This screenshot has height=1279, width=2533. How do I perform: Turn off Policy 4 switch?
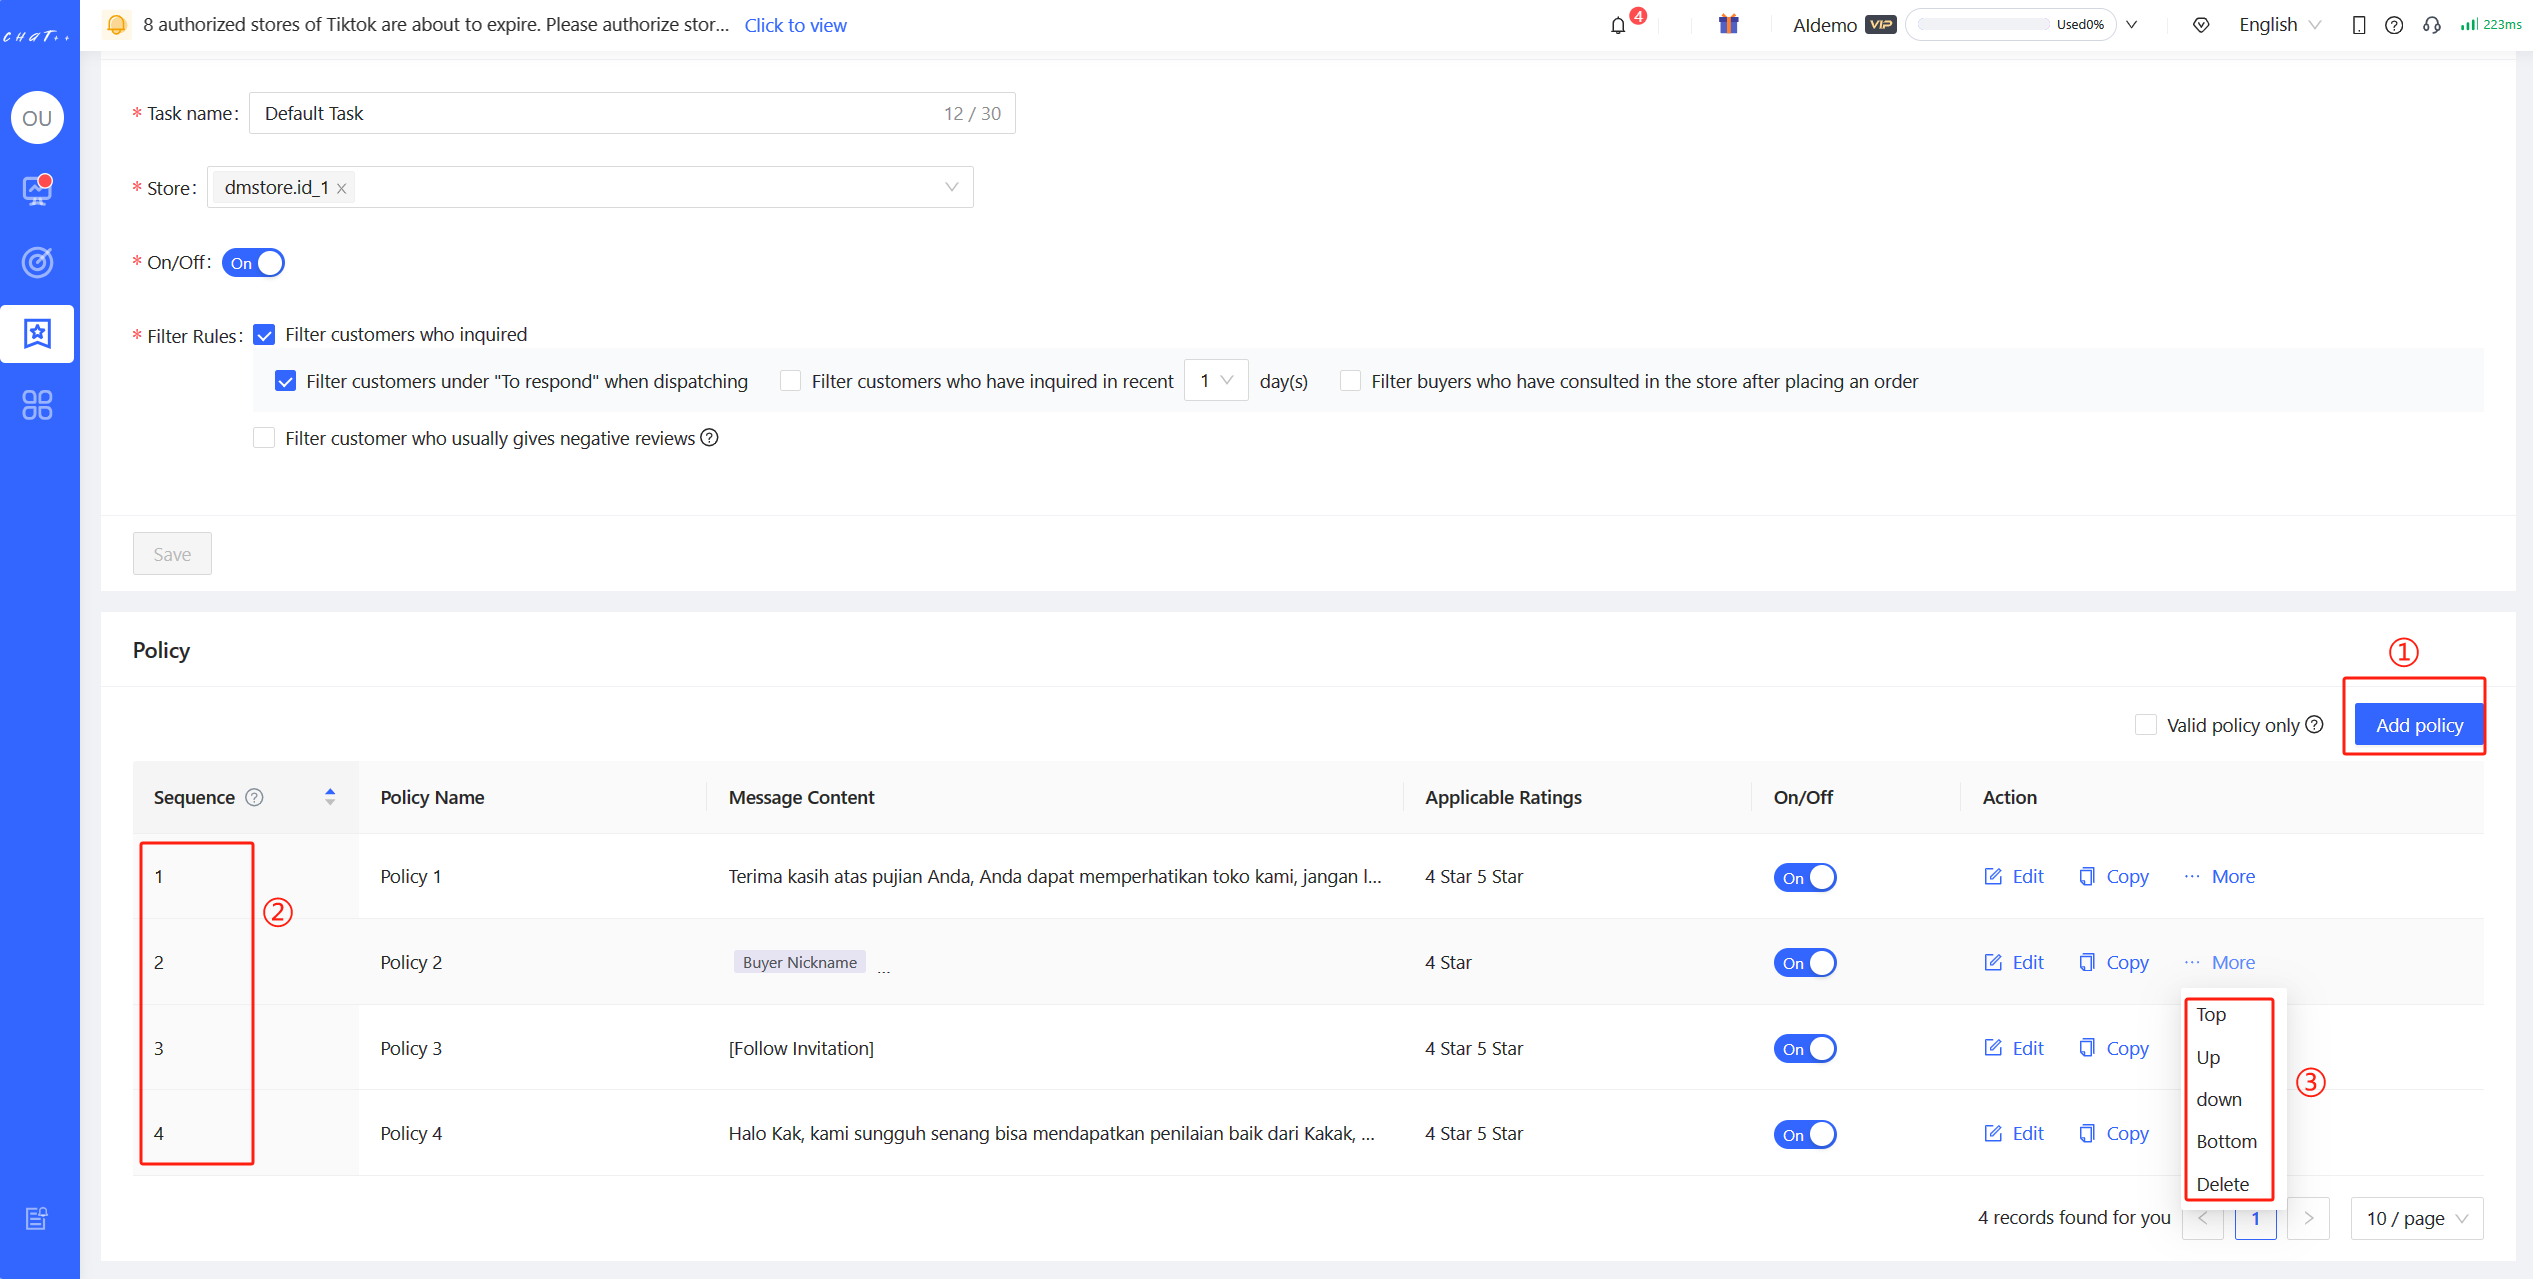tap(1805, 1134)
